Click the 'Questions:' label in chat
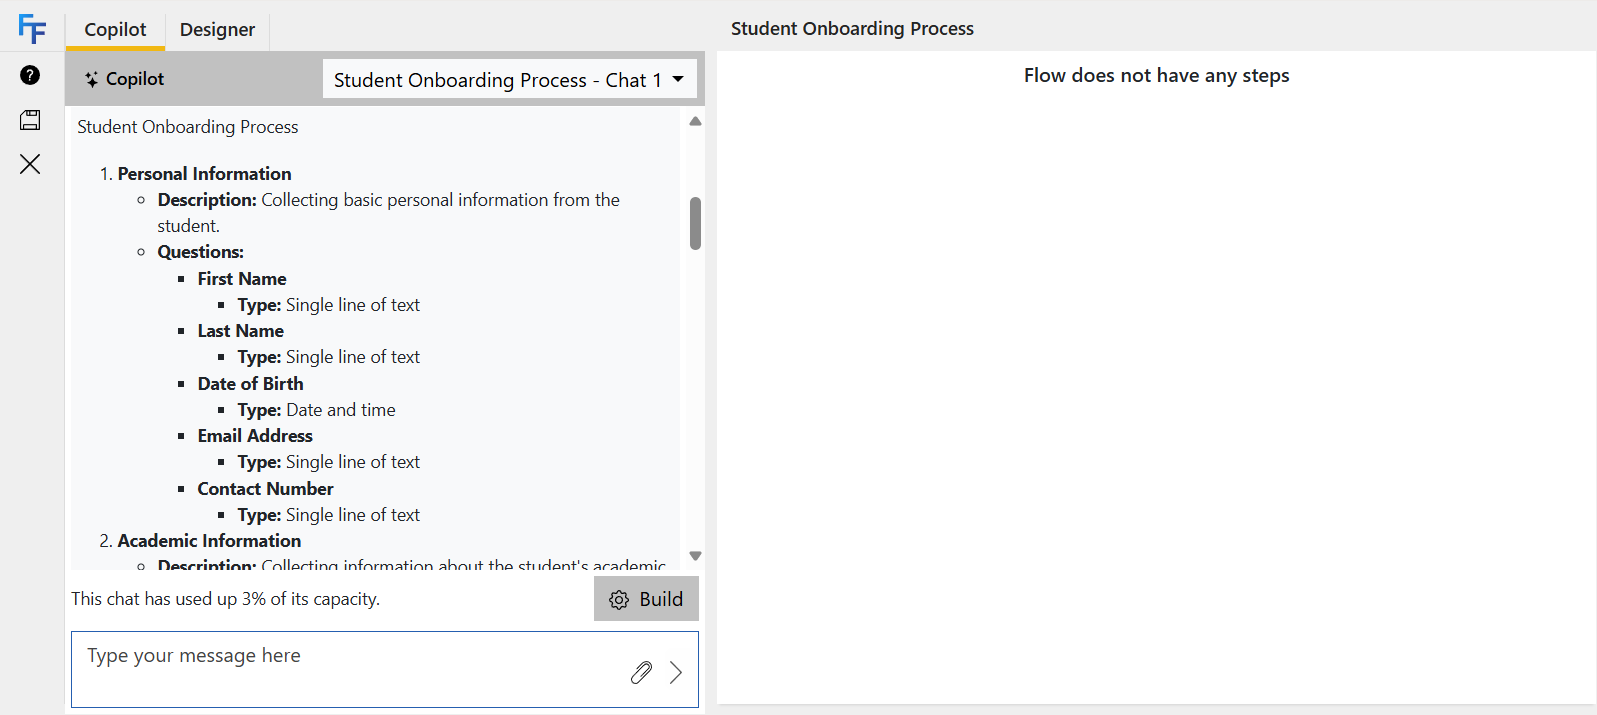Image resolution: width=1597 pixels, height=715 pixels. (x=200, y=252)
